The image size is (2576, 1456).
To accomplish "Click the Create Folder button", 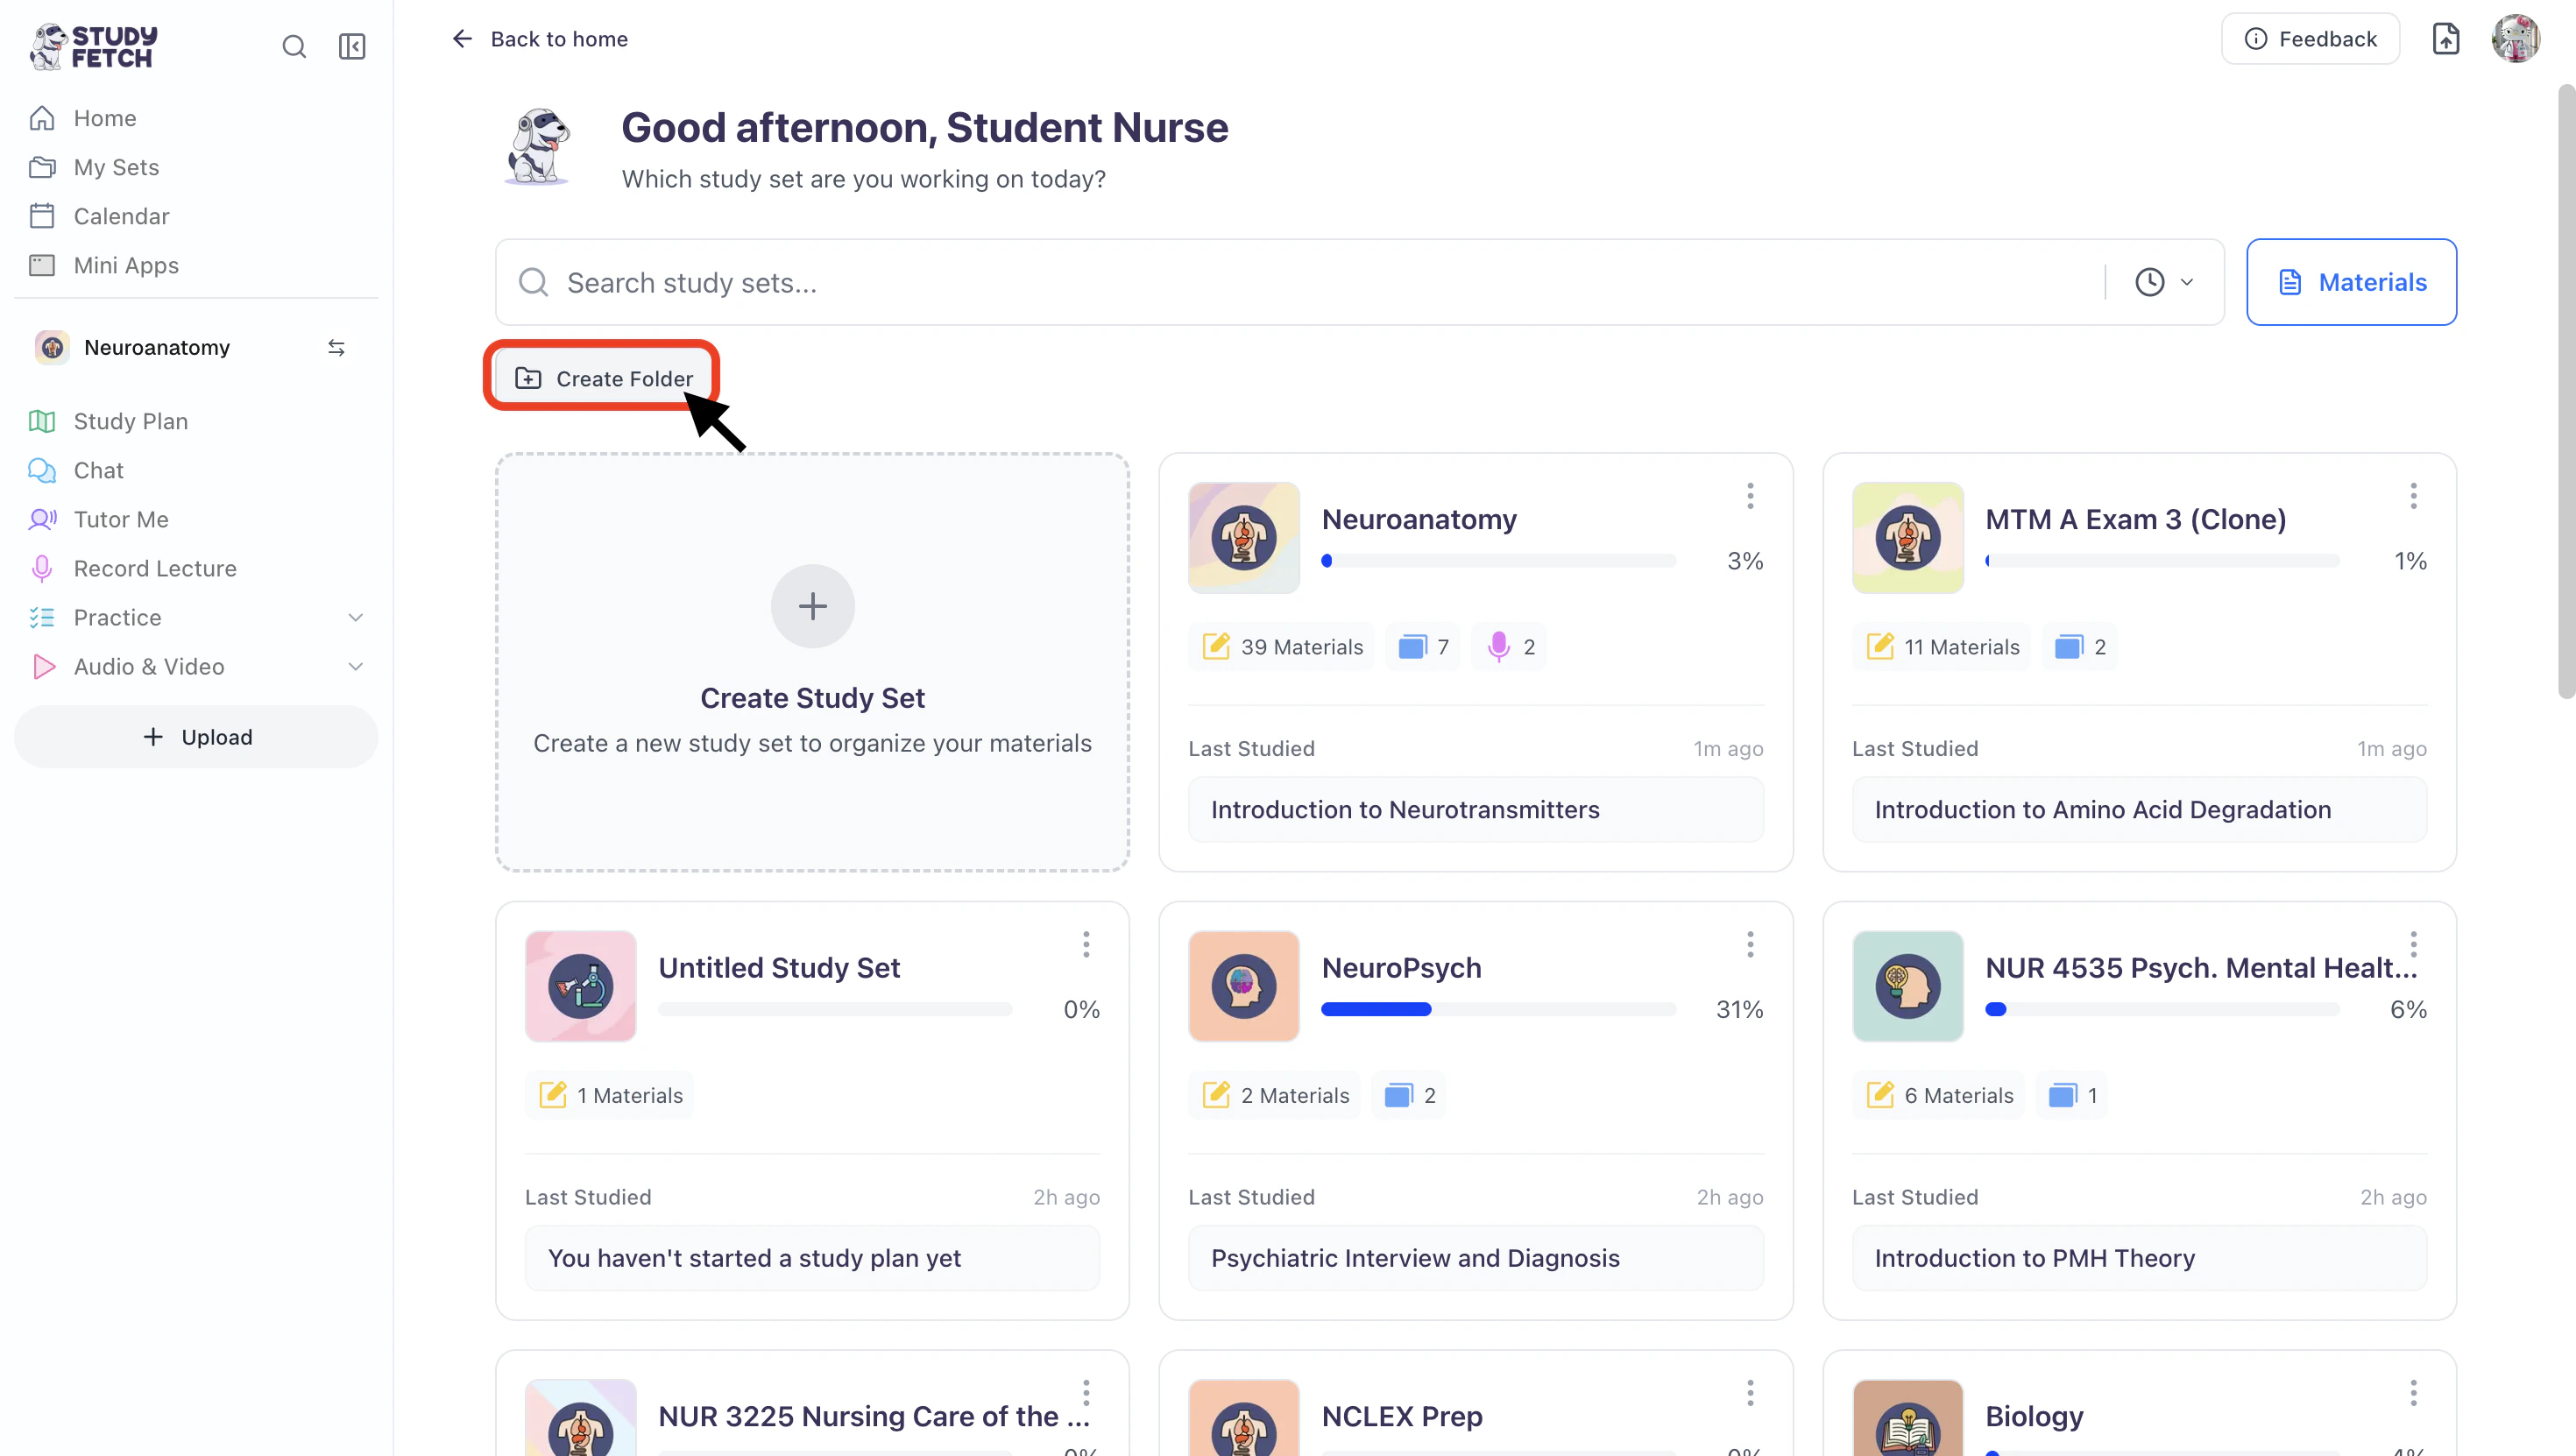I will pyautogui.click(x=603, y=378).
